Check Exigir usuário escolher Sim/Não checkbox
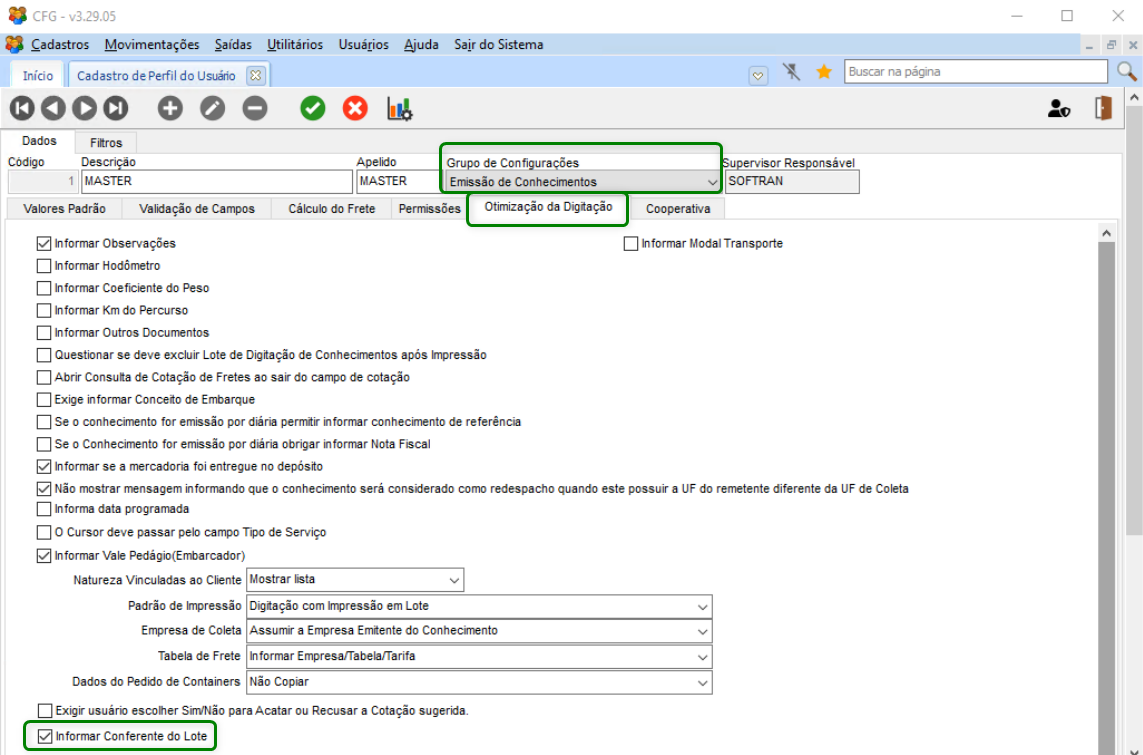The width and height of the screenshot is (1143, 755). click(44, 711)
